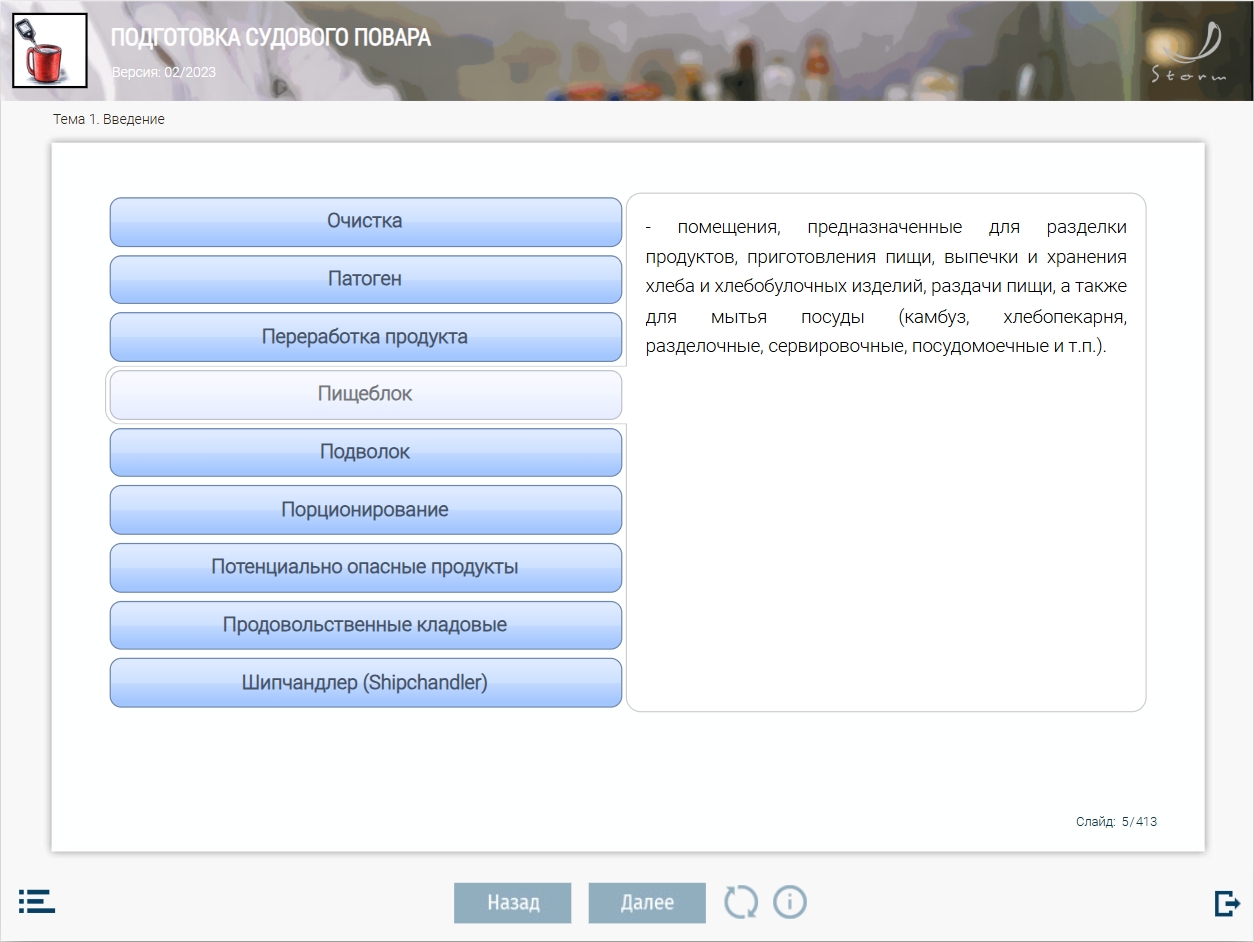Screen dimensions: 1254x942
Task: Click the Storm logo in header
Action: [1190, 53]
